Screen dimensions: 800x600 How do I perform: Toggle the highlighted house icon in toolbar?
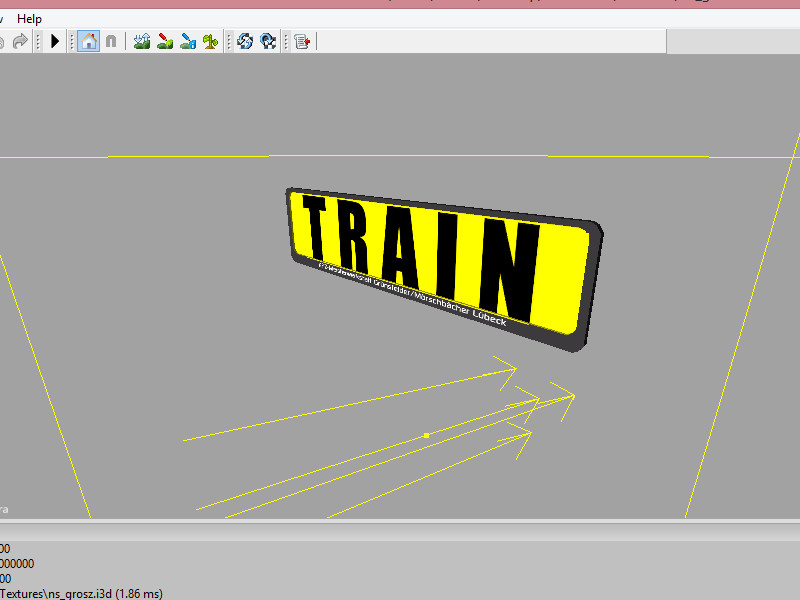point(88,41)
